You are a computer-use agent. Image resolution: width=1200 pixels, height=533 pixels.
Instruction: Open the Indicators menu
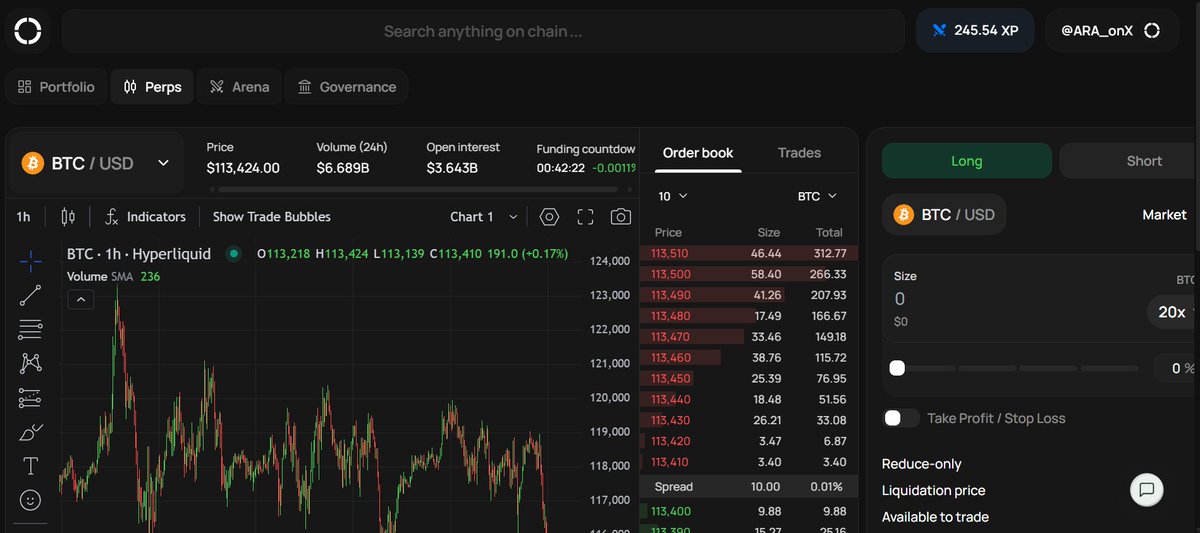pyautogui.click(x=146, y=216)
